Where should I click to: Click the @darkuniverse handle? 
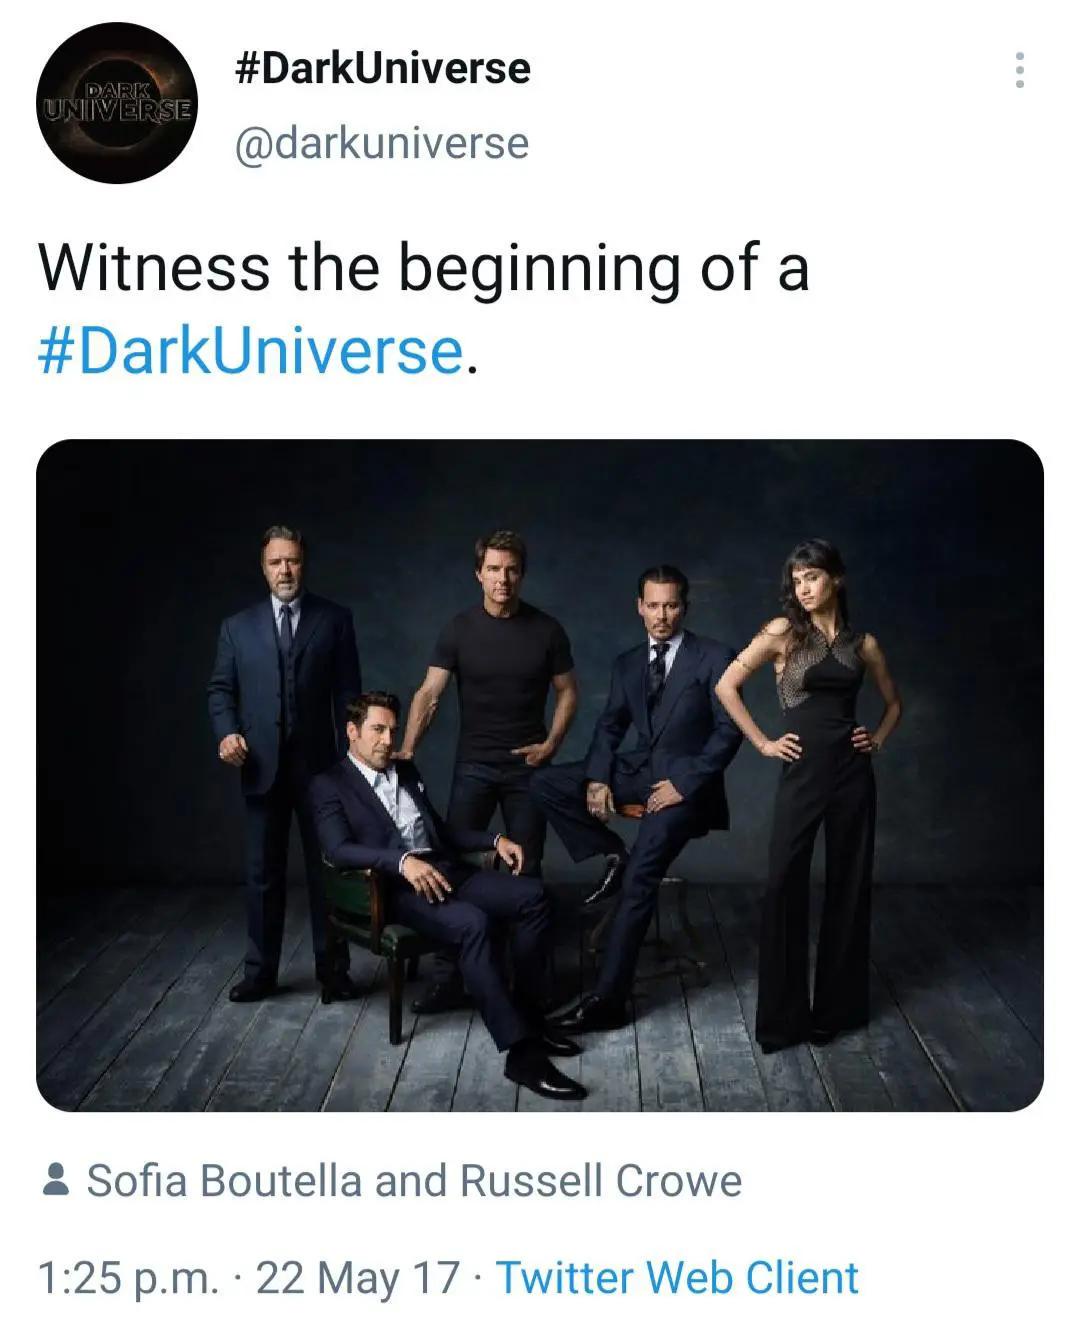click(381, 143)
